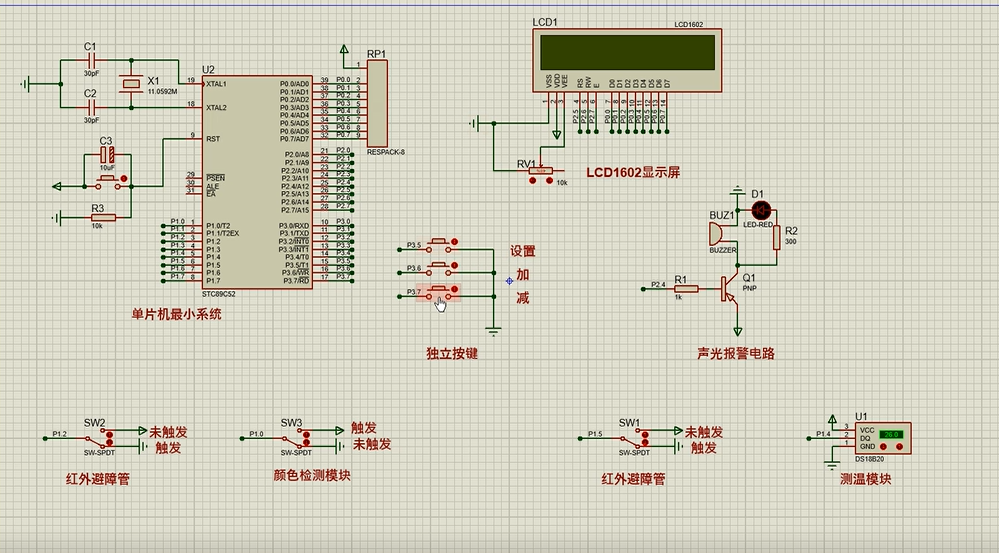The image size is (999, 553).
Task: Click right red button on DS18B20 sensor
Action: pyautogui.click(x=897, y=446)
